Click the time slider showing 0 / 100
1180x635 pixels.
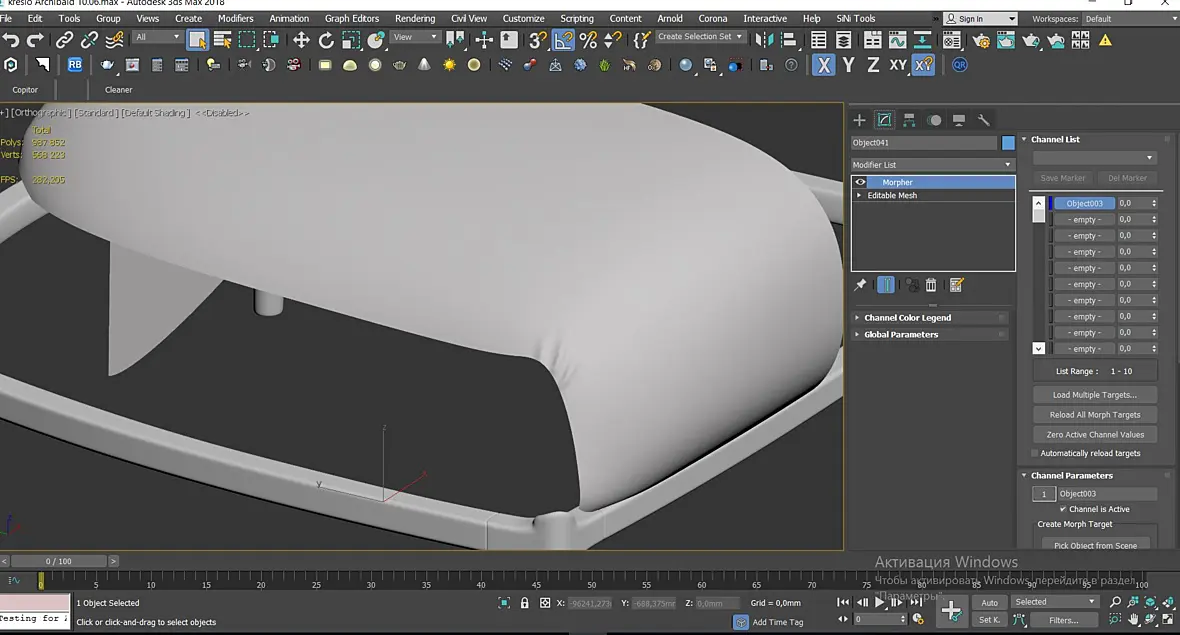59,561
